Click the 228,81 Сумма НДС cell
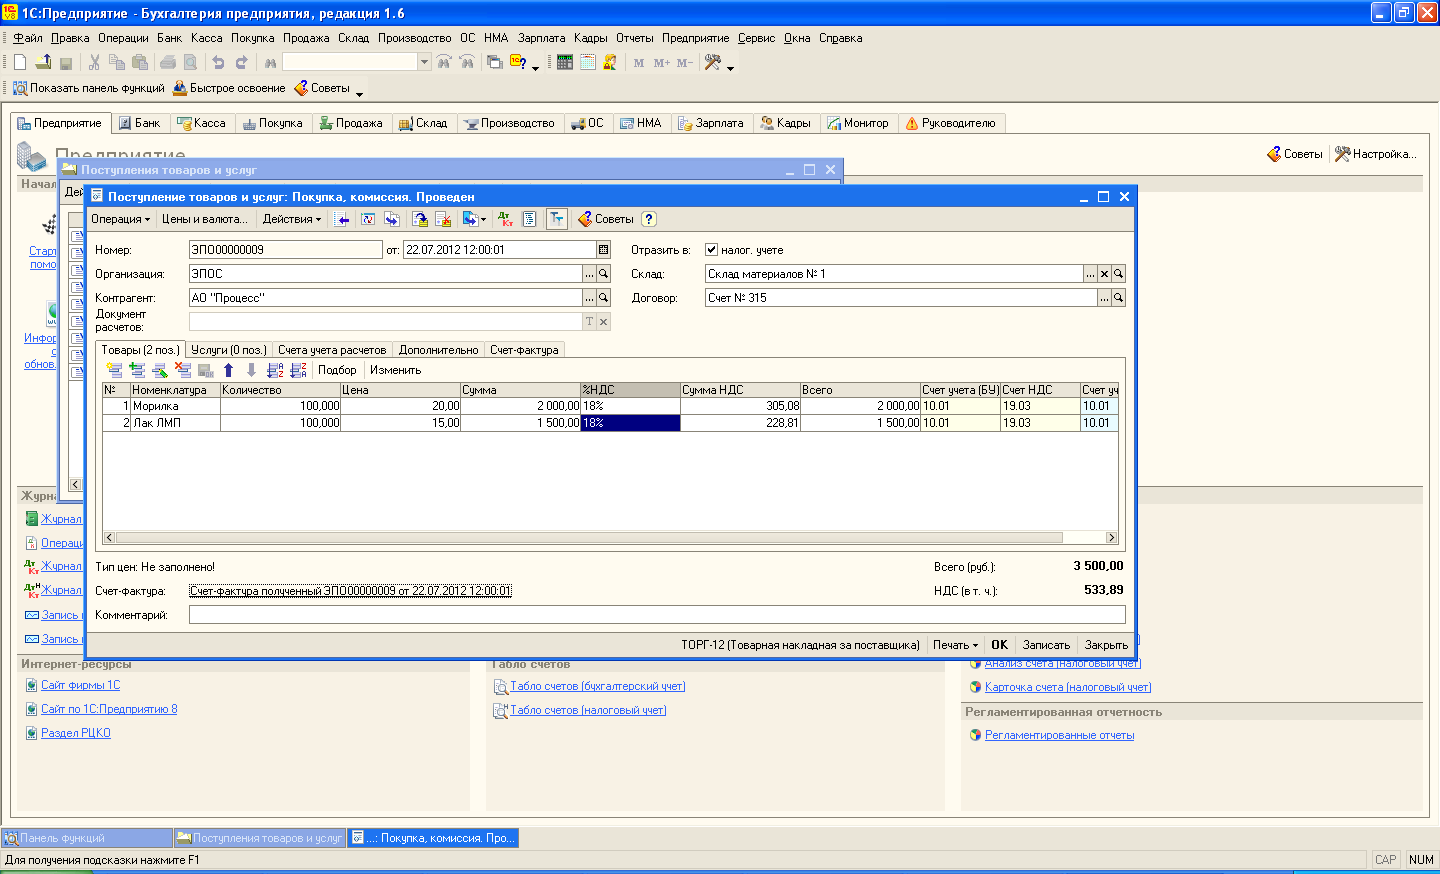The height and width of the screenshot is (874, 1440). (740, 423)
